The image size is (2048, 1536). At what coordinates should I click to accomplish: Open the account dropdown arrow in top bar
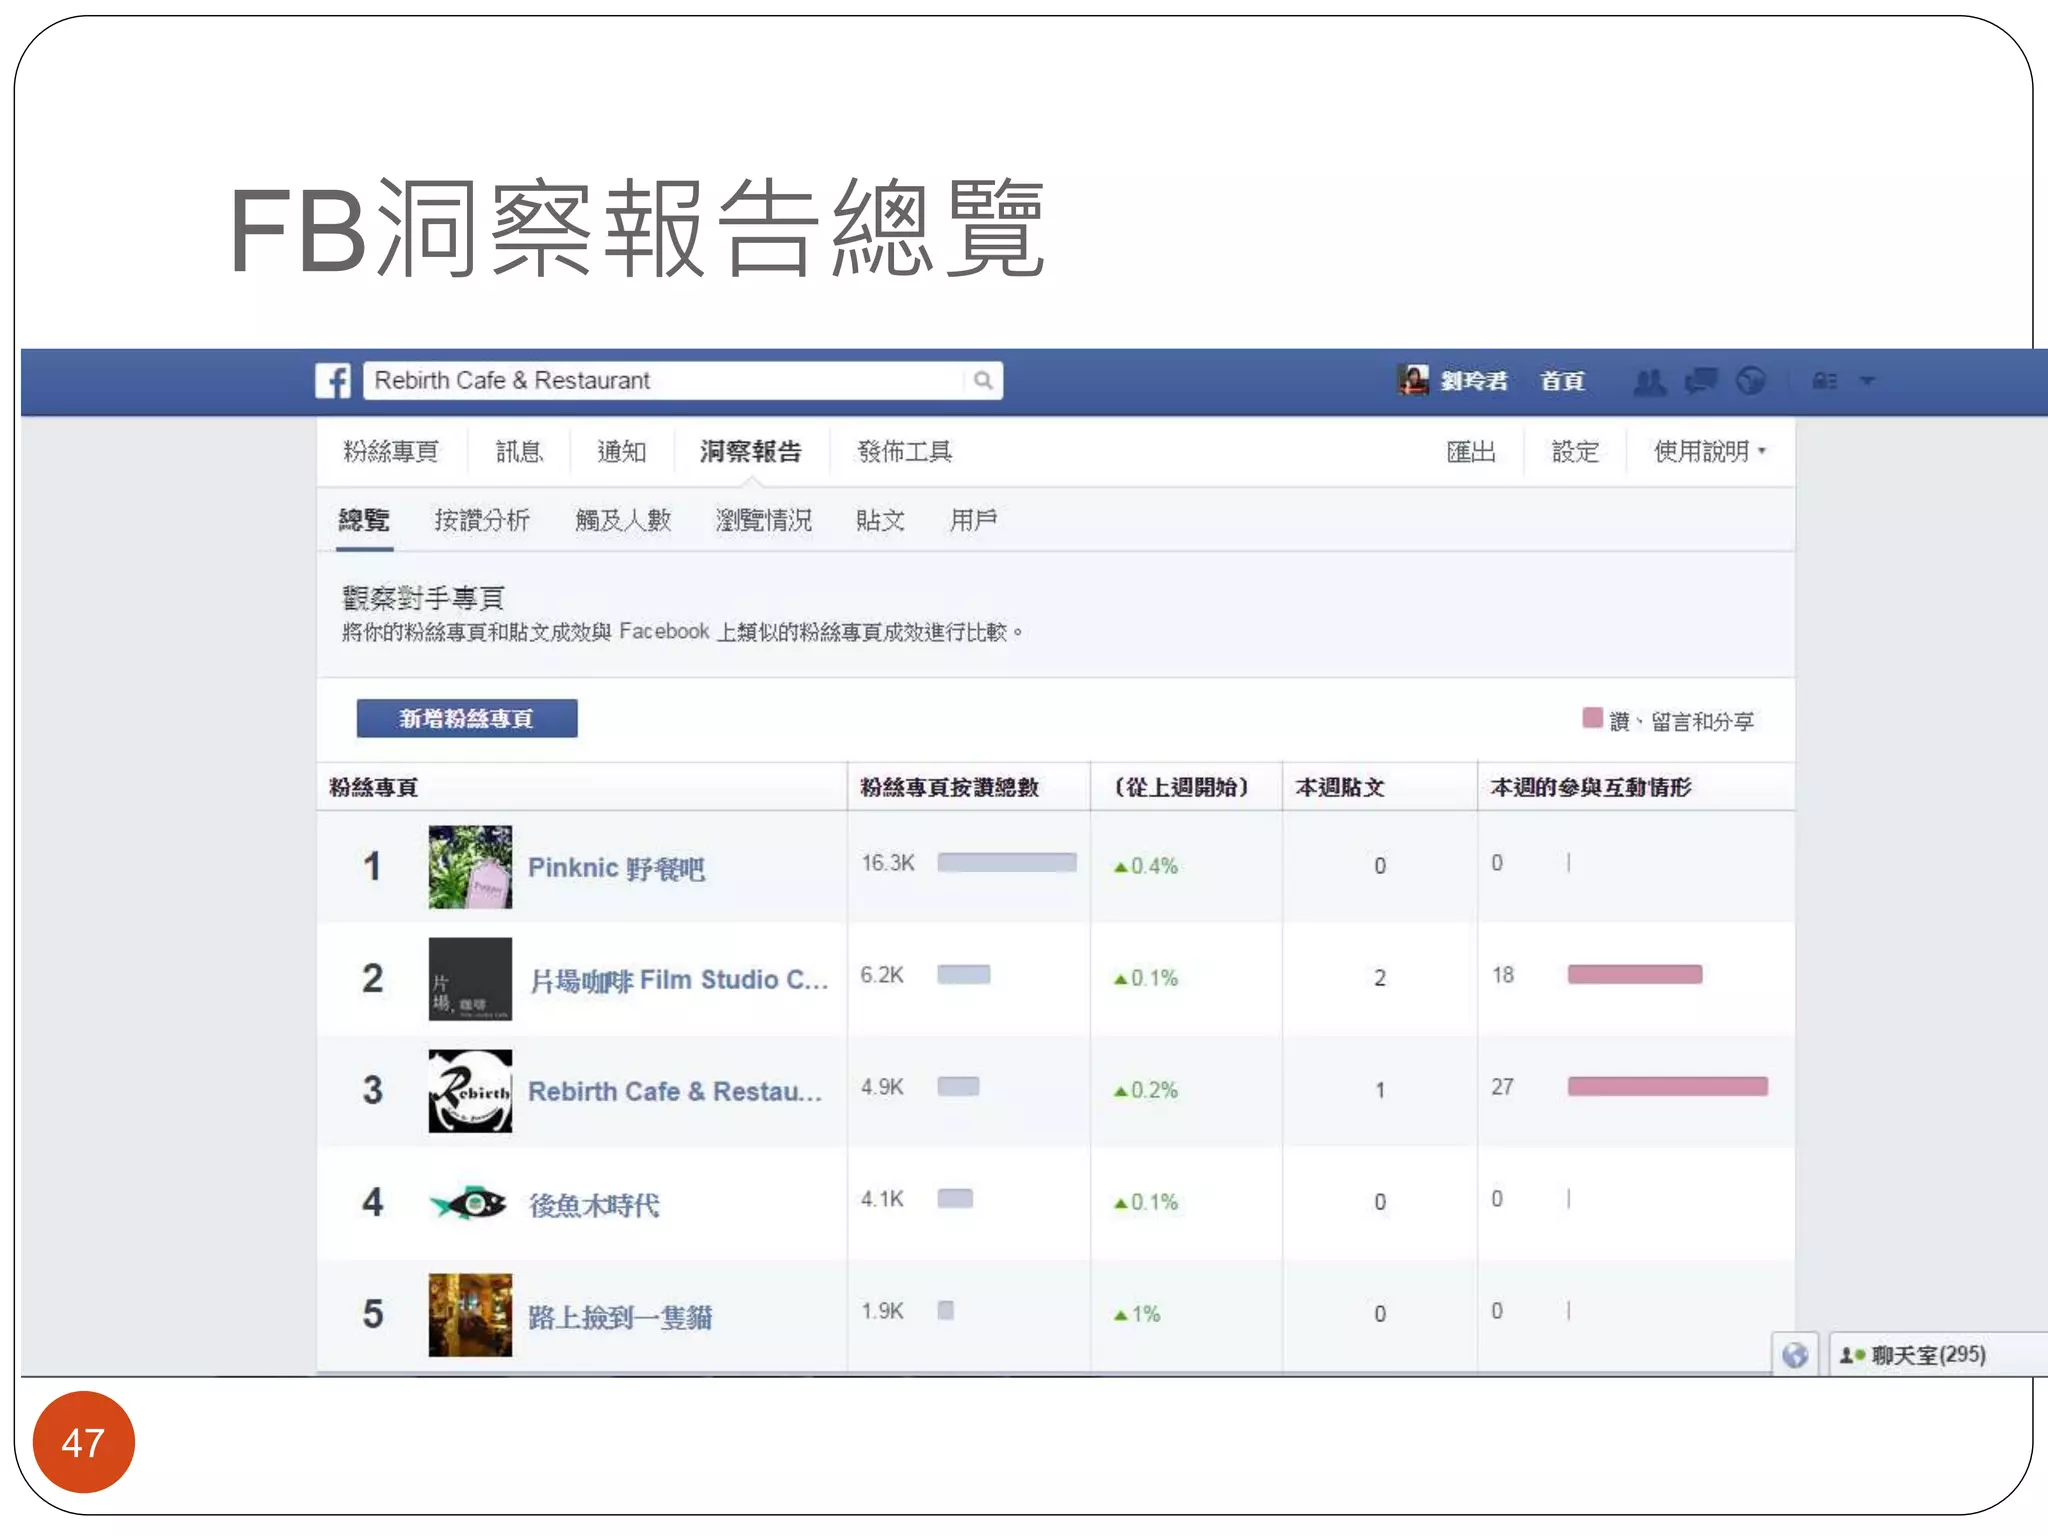click(x=1866, y=381)
